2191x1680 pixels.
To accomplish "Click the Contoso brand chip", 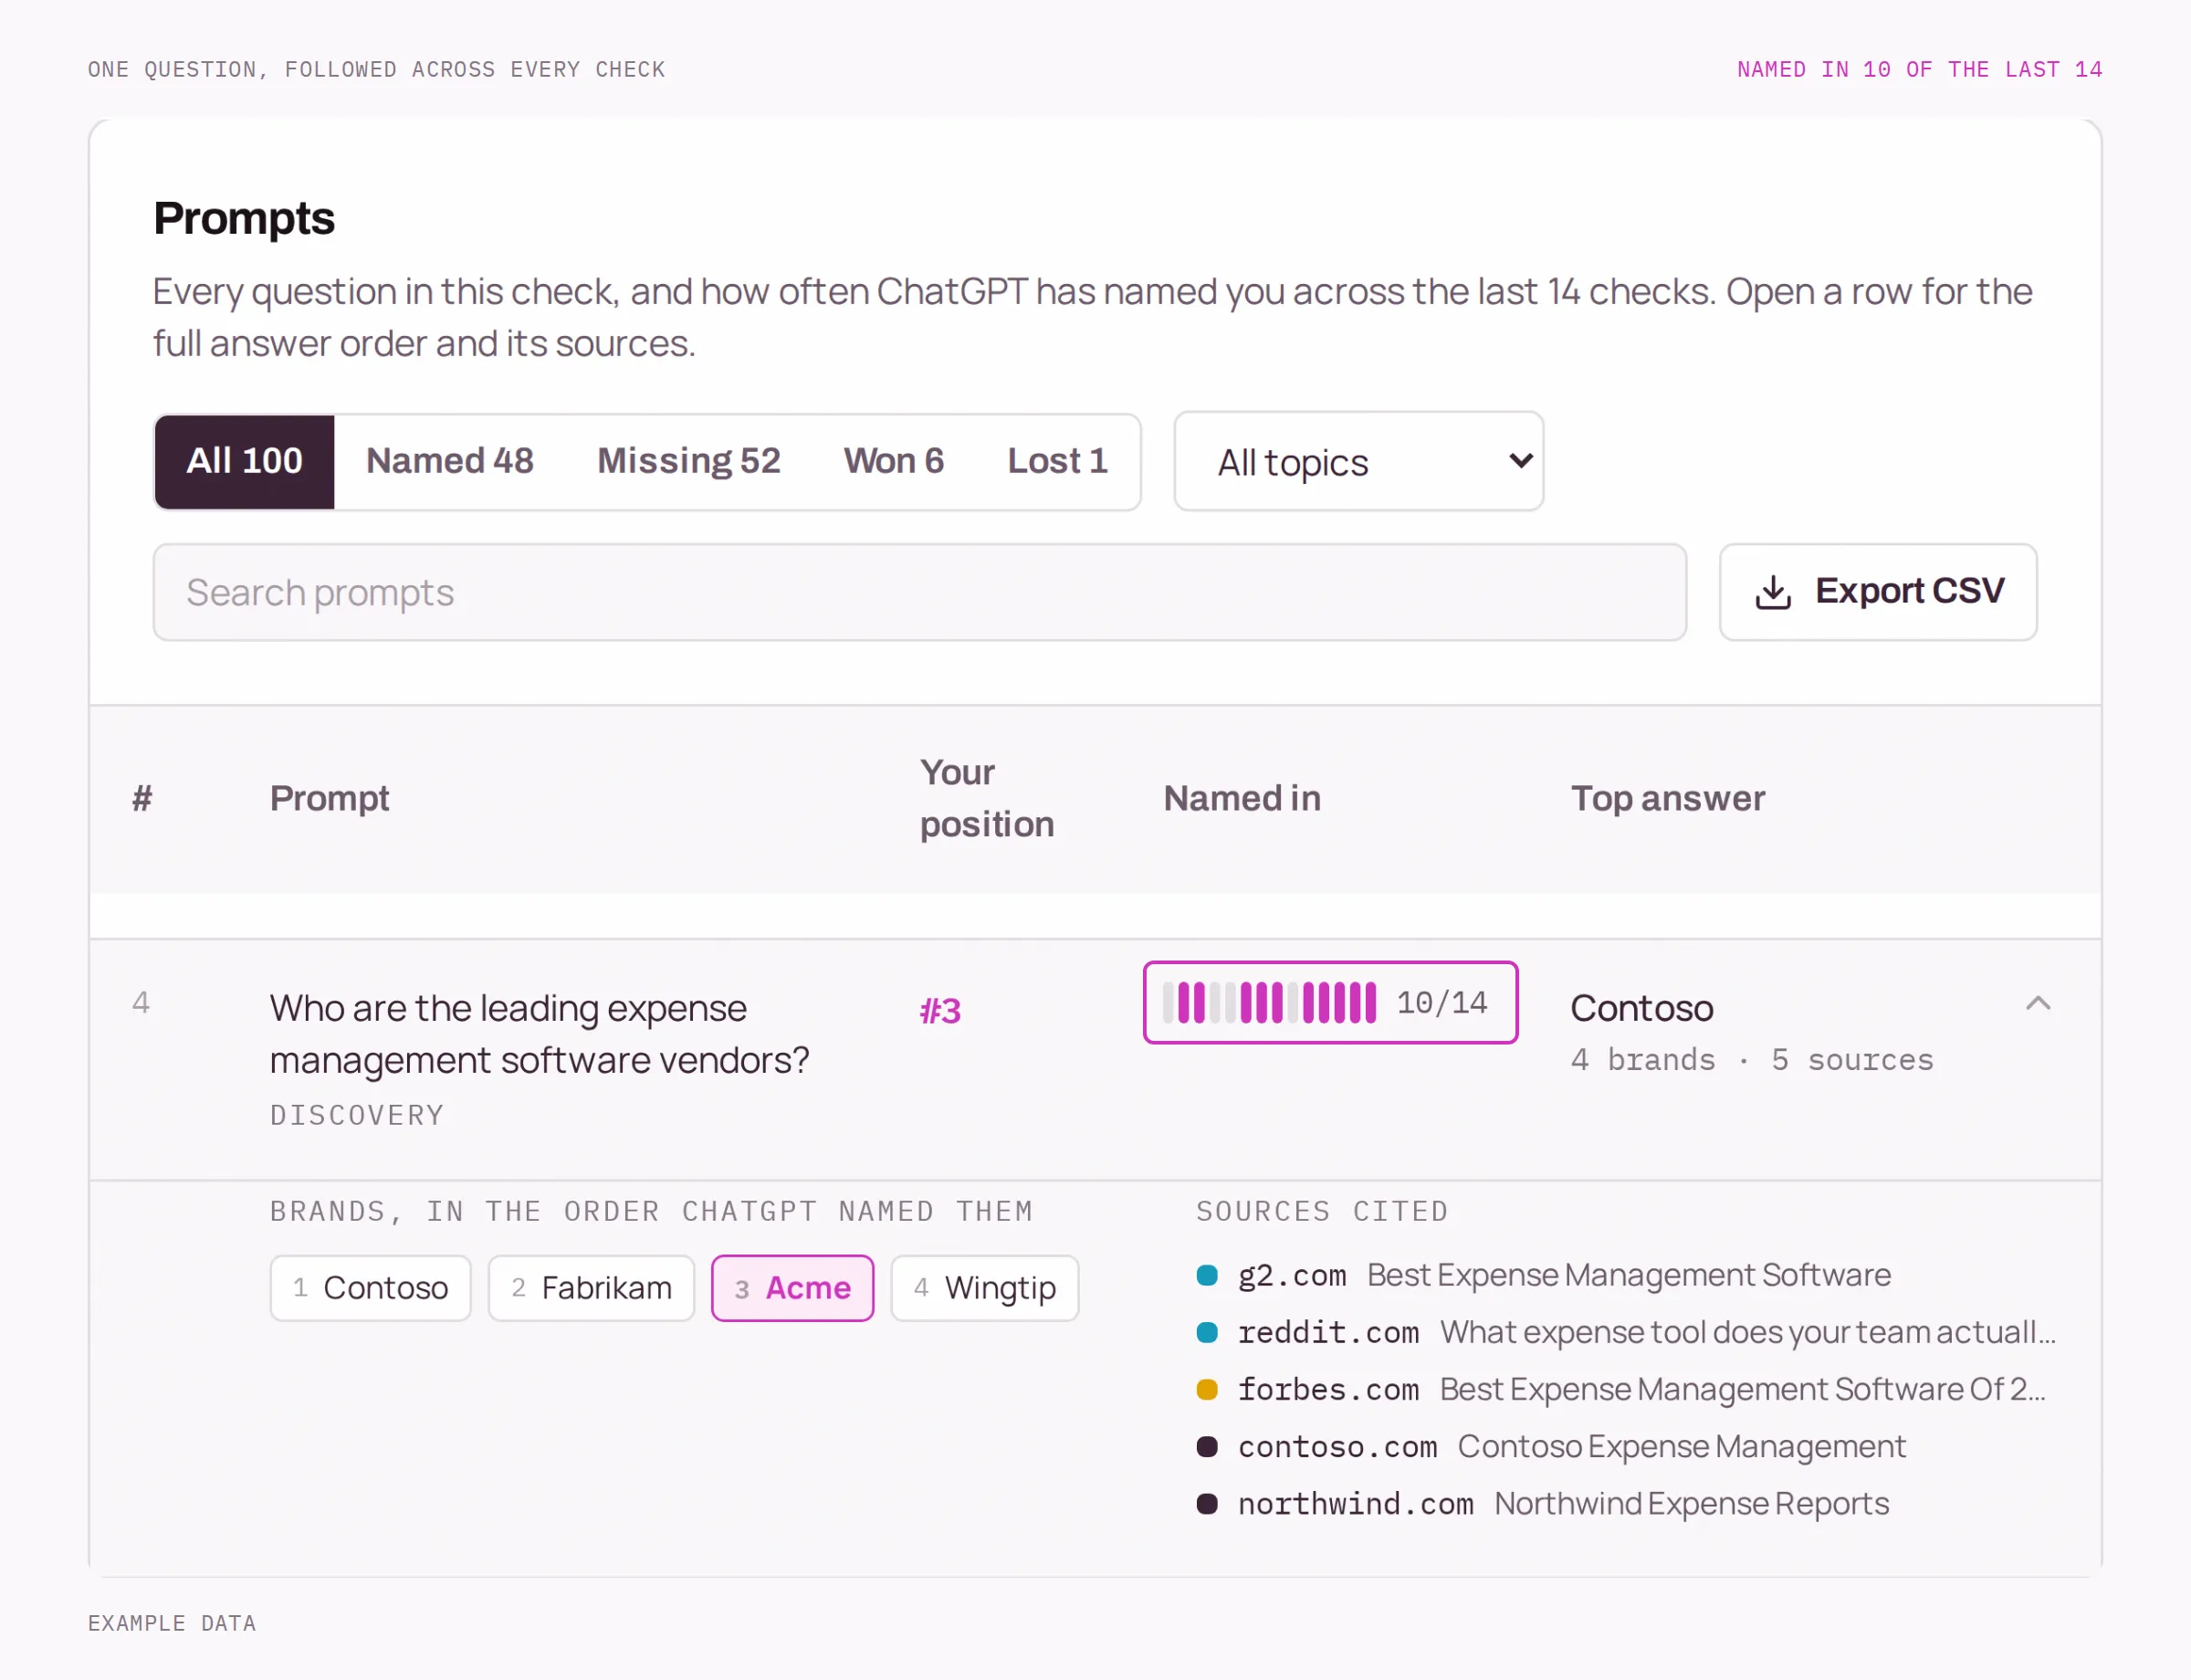I will tap(370, 1288).
